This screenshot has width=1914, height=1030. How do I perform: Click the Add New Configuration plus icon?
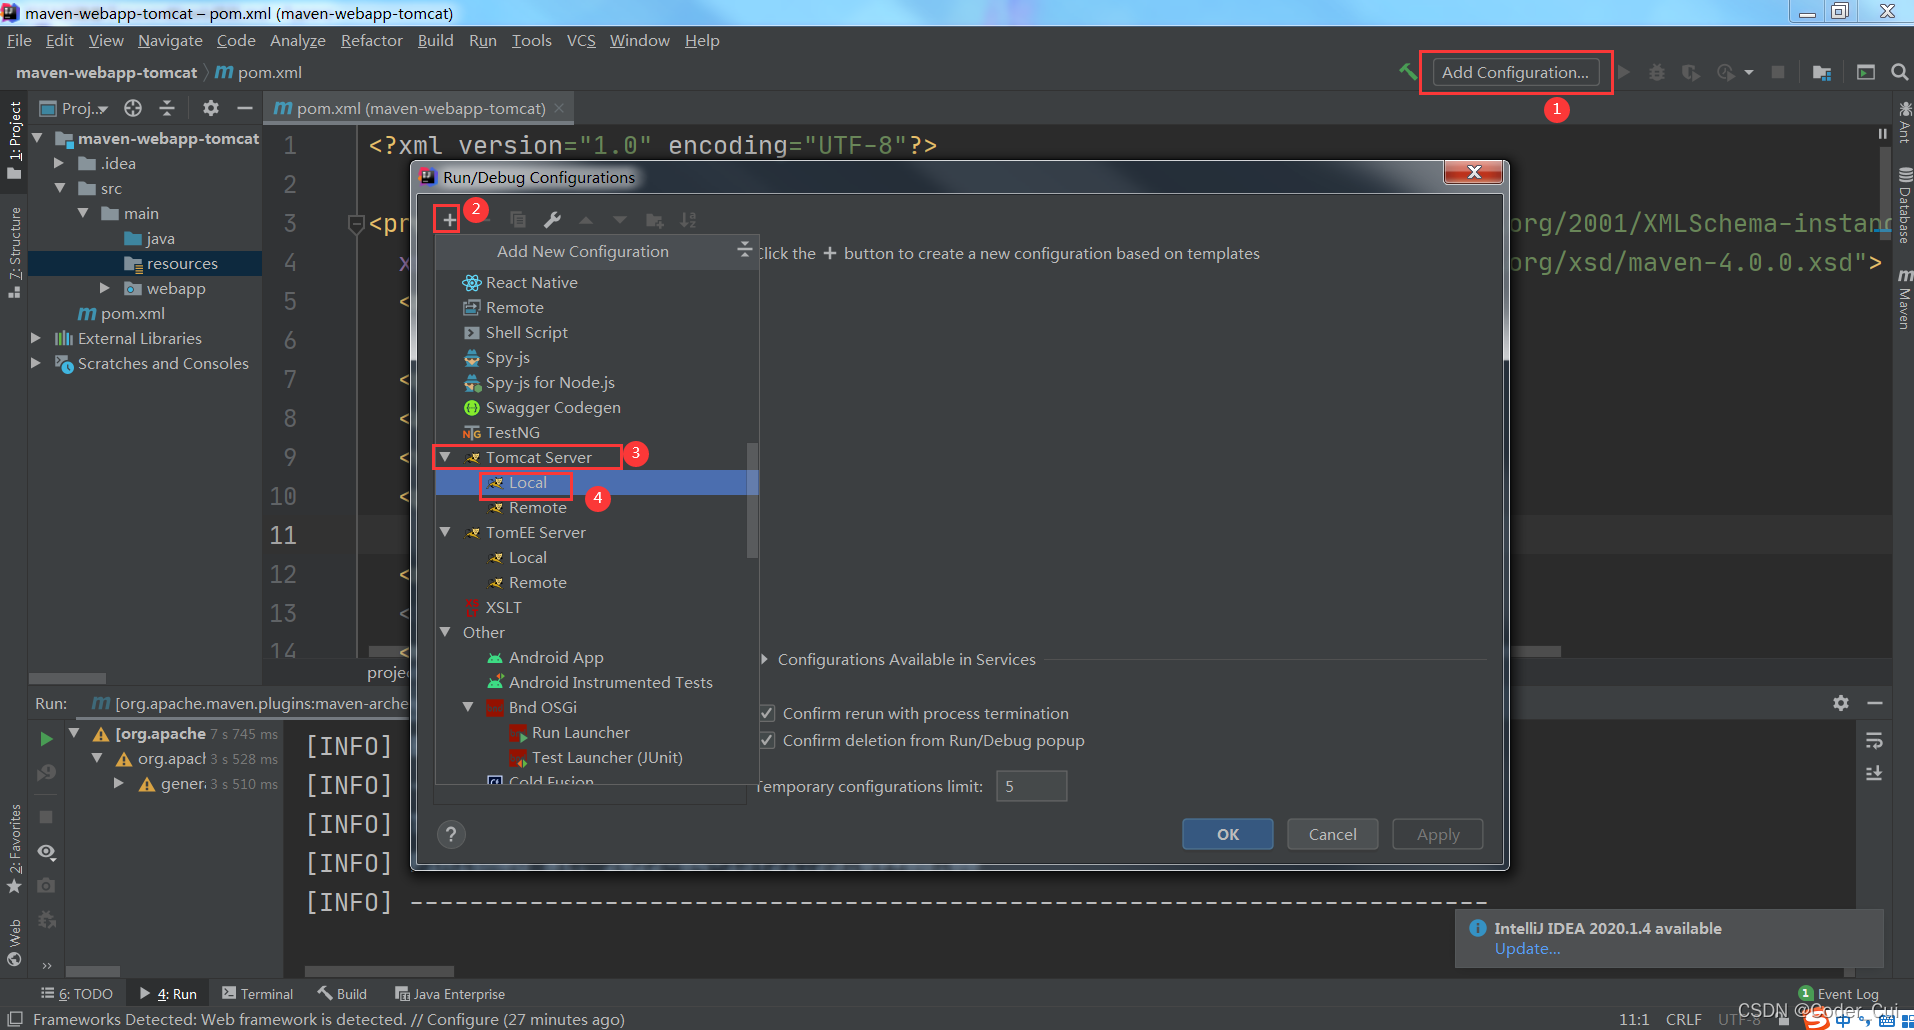[449, 219]
